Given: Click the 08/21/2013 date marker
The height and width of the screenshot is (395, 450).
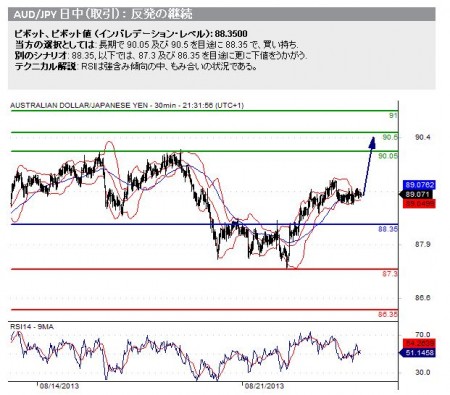Looking at the screenshot, I should 264,386.
